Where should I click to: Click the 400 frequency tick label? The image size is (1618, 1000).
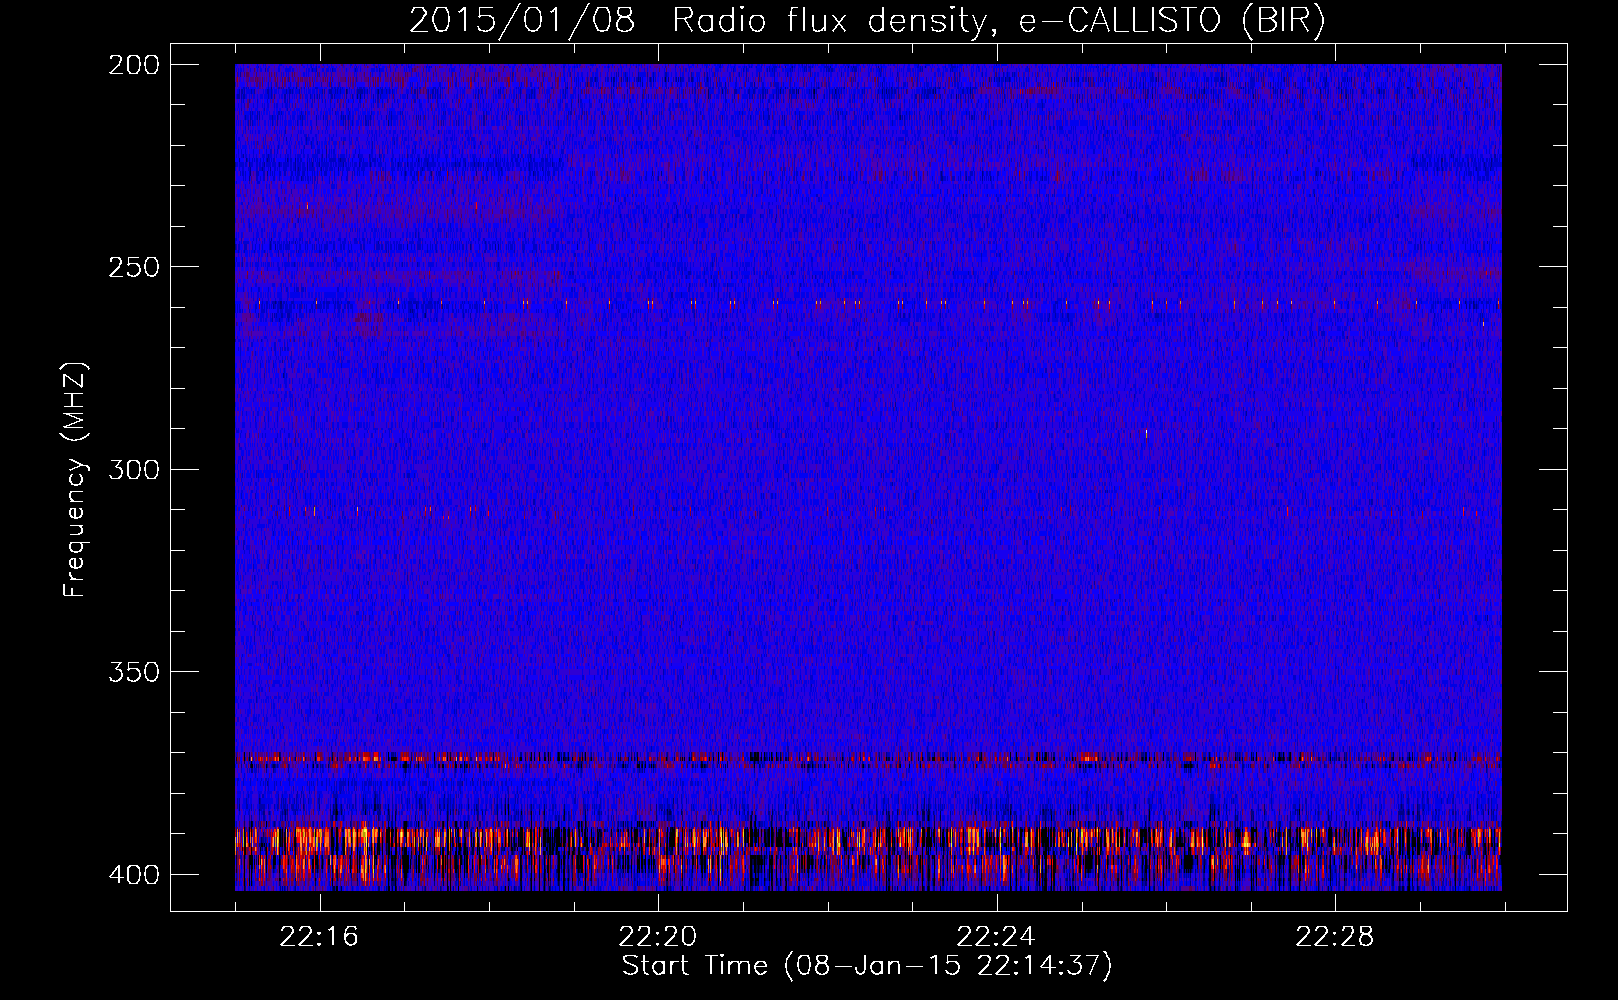pyautogui.click(x=134, y=875)
